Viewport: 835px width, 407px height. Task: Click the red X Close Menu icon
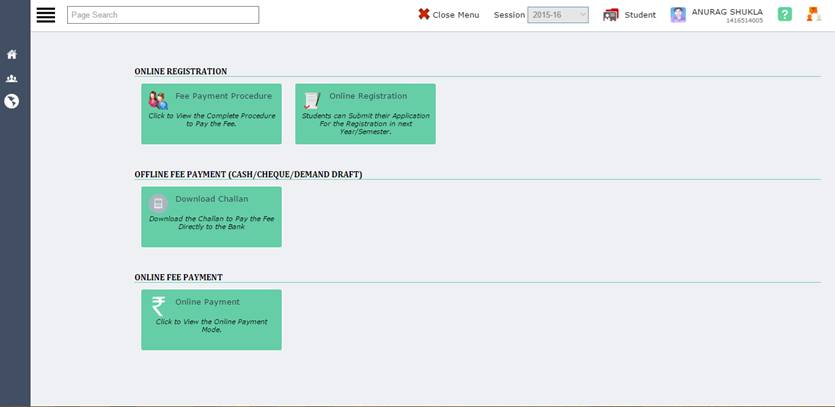tap(424, 15)
